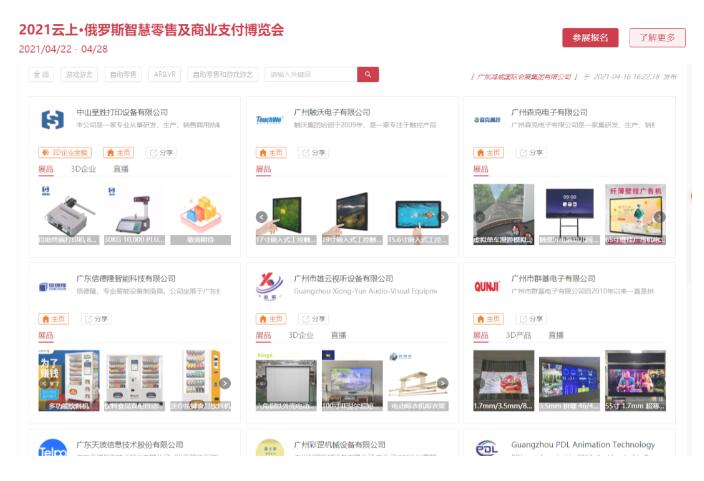Viewport: 704px width, 481px height.
Task: Open the Guangzhou PDL Animation Technology title link
Action: click(583, 445)
